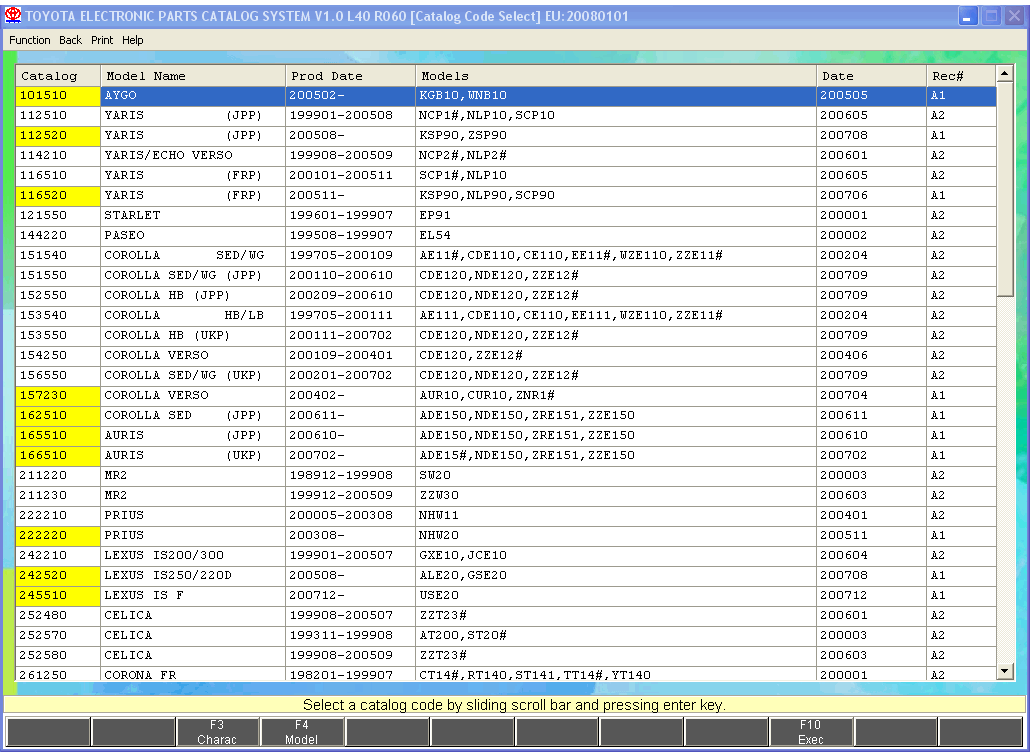Click the scrollbar up arrow
1030x752 pixels.
tap(1004, 73)
